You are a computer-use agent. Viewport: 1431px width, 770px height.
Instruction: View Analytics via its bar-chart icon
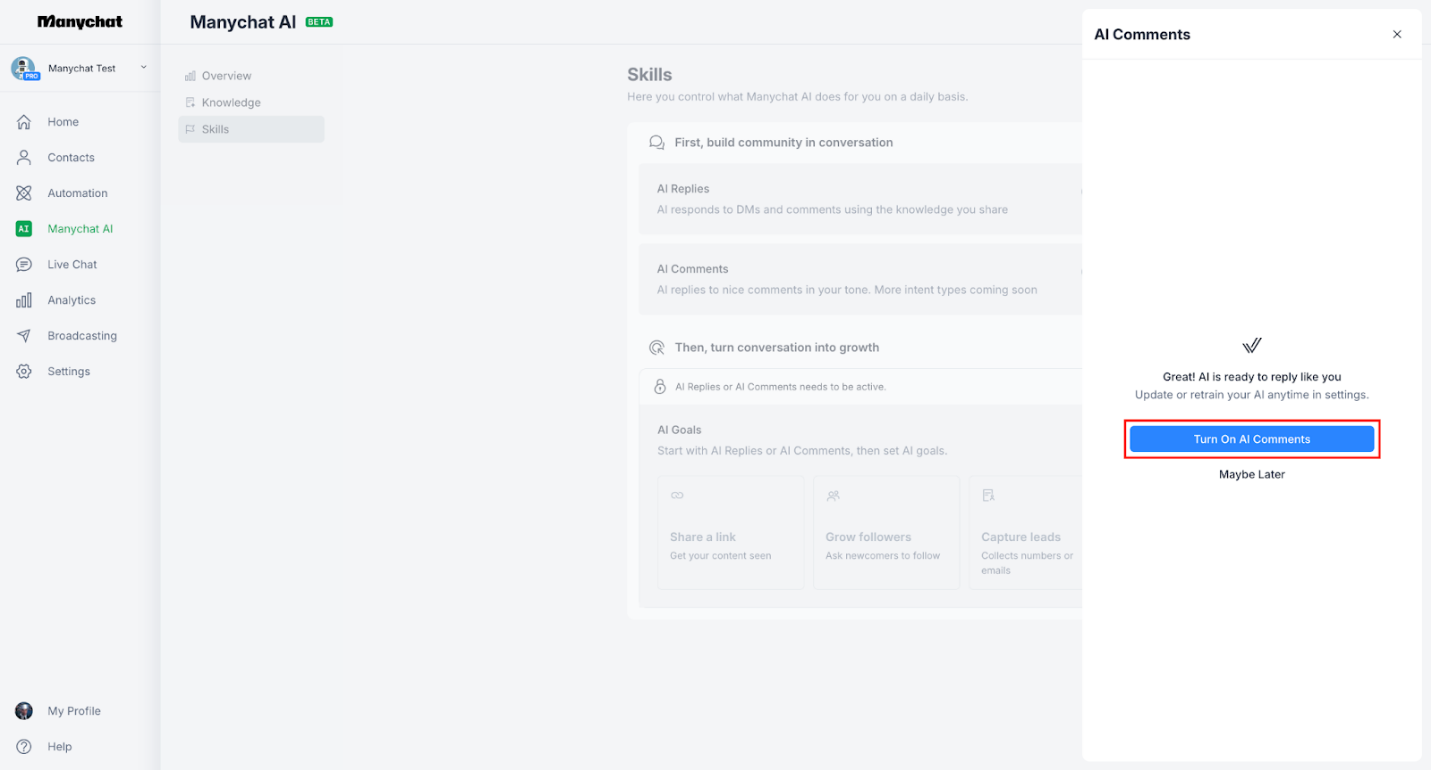click(23, 300)
